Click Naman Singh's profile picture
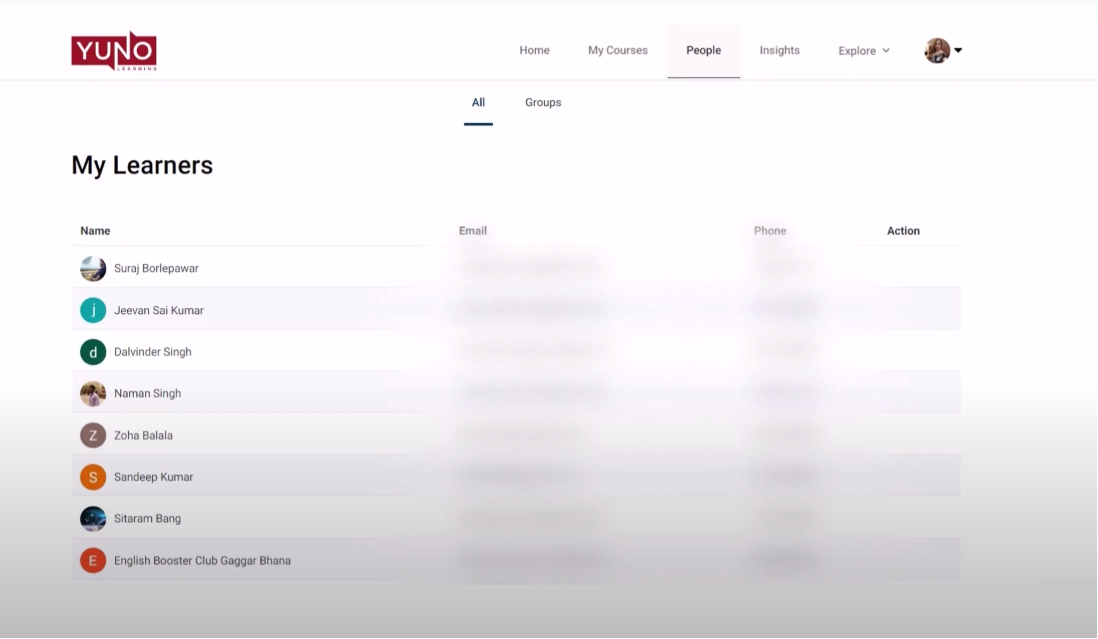The width and height of the screenshot is (1098, 639). 93,394
